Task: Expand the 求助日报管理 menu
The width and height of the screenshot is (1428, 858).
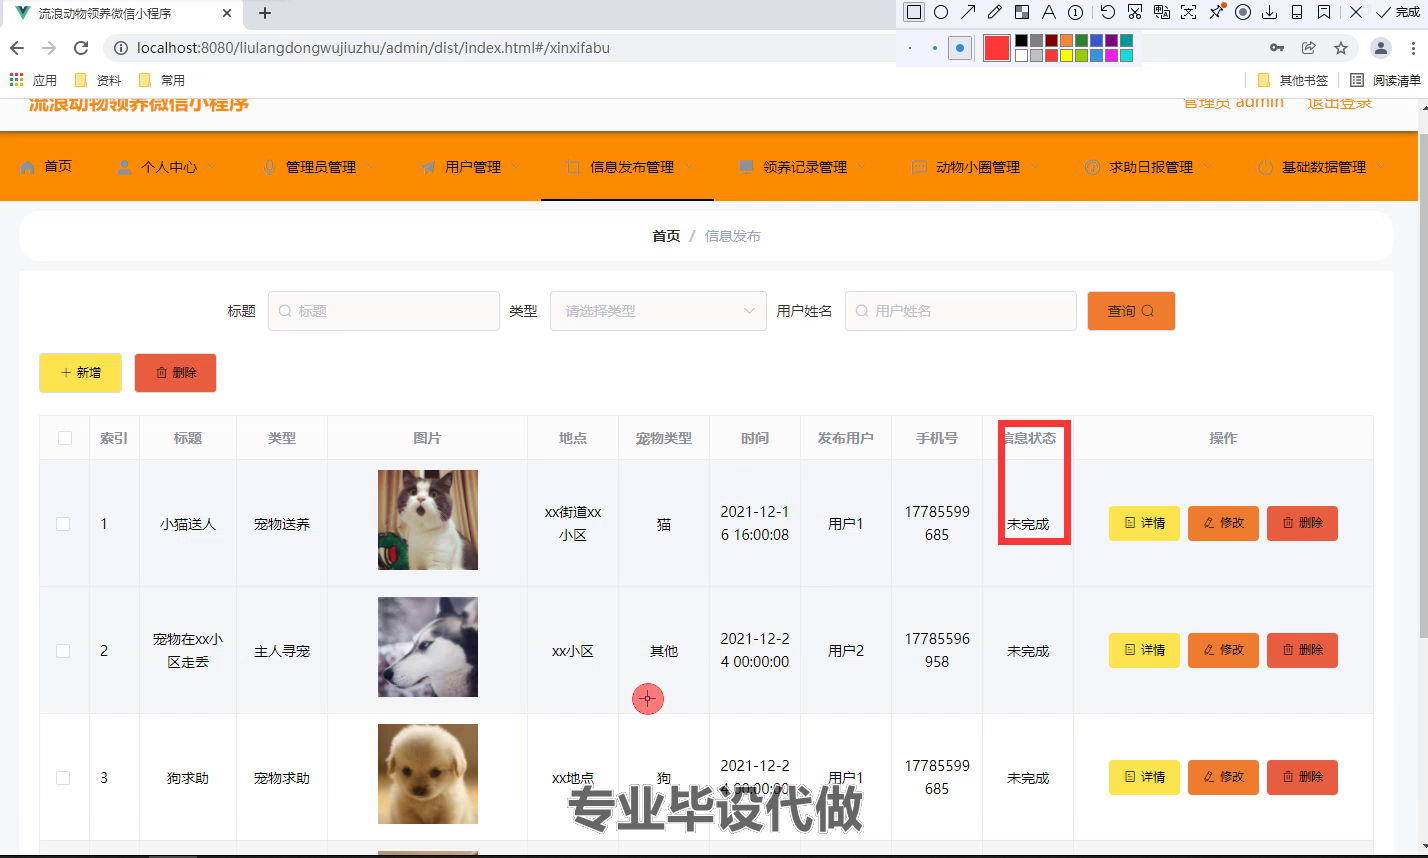Action: [x=1148, y=167]
